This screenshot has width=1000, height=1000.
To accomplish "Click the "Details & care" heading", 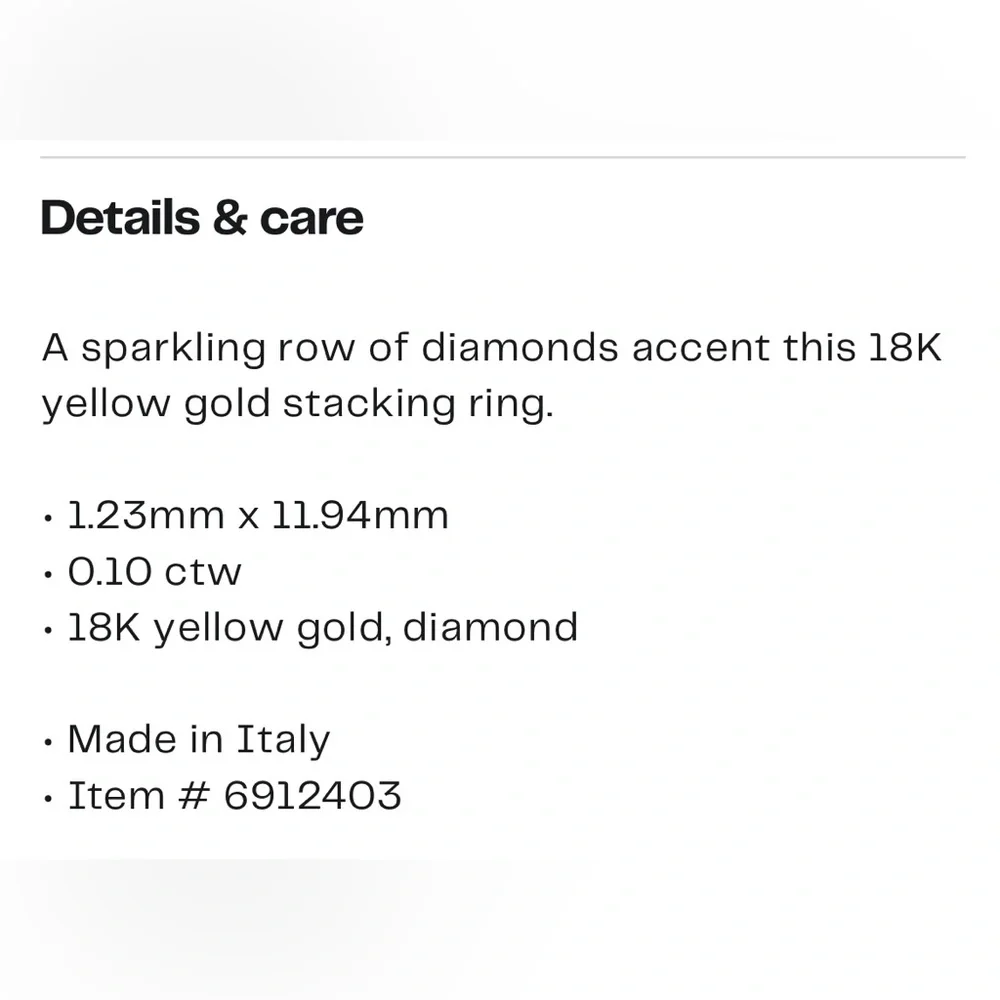I will (x=202, y=218).
